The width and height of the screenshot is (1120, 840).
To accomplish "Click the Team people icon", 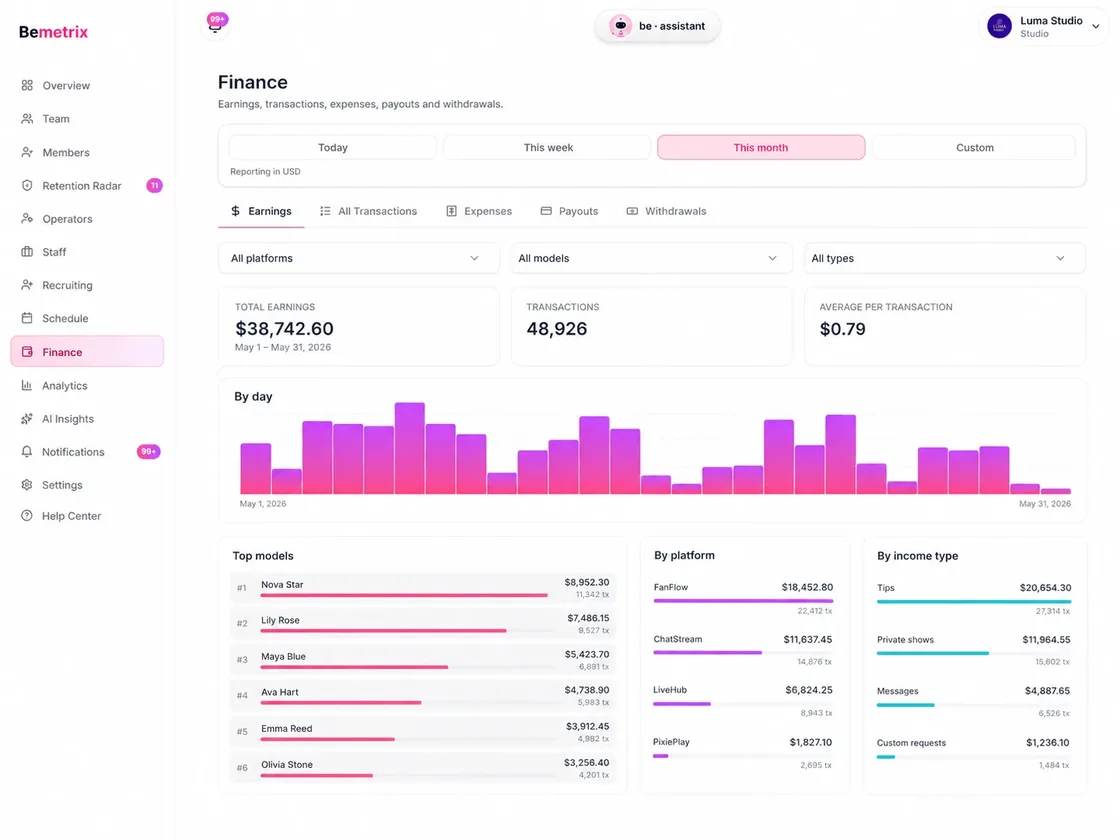I will pos(27,119).
